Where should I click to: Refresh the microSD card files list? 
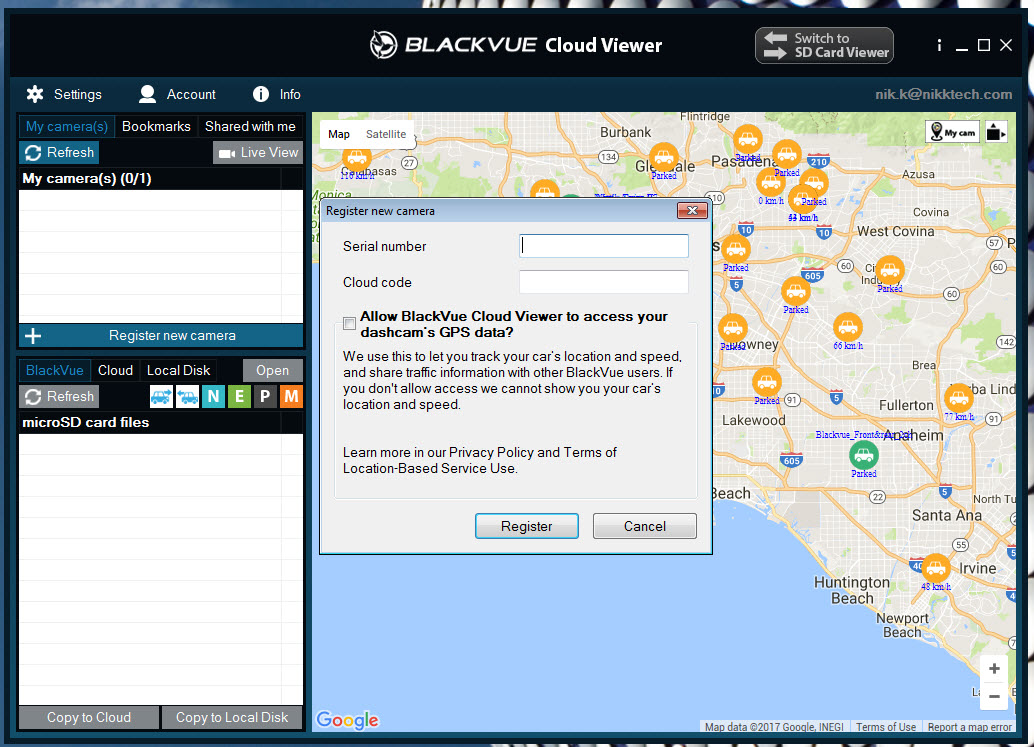coord(59,396)
